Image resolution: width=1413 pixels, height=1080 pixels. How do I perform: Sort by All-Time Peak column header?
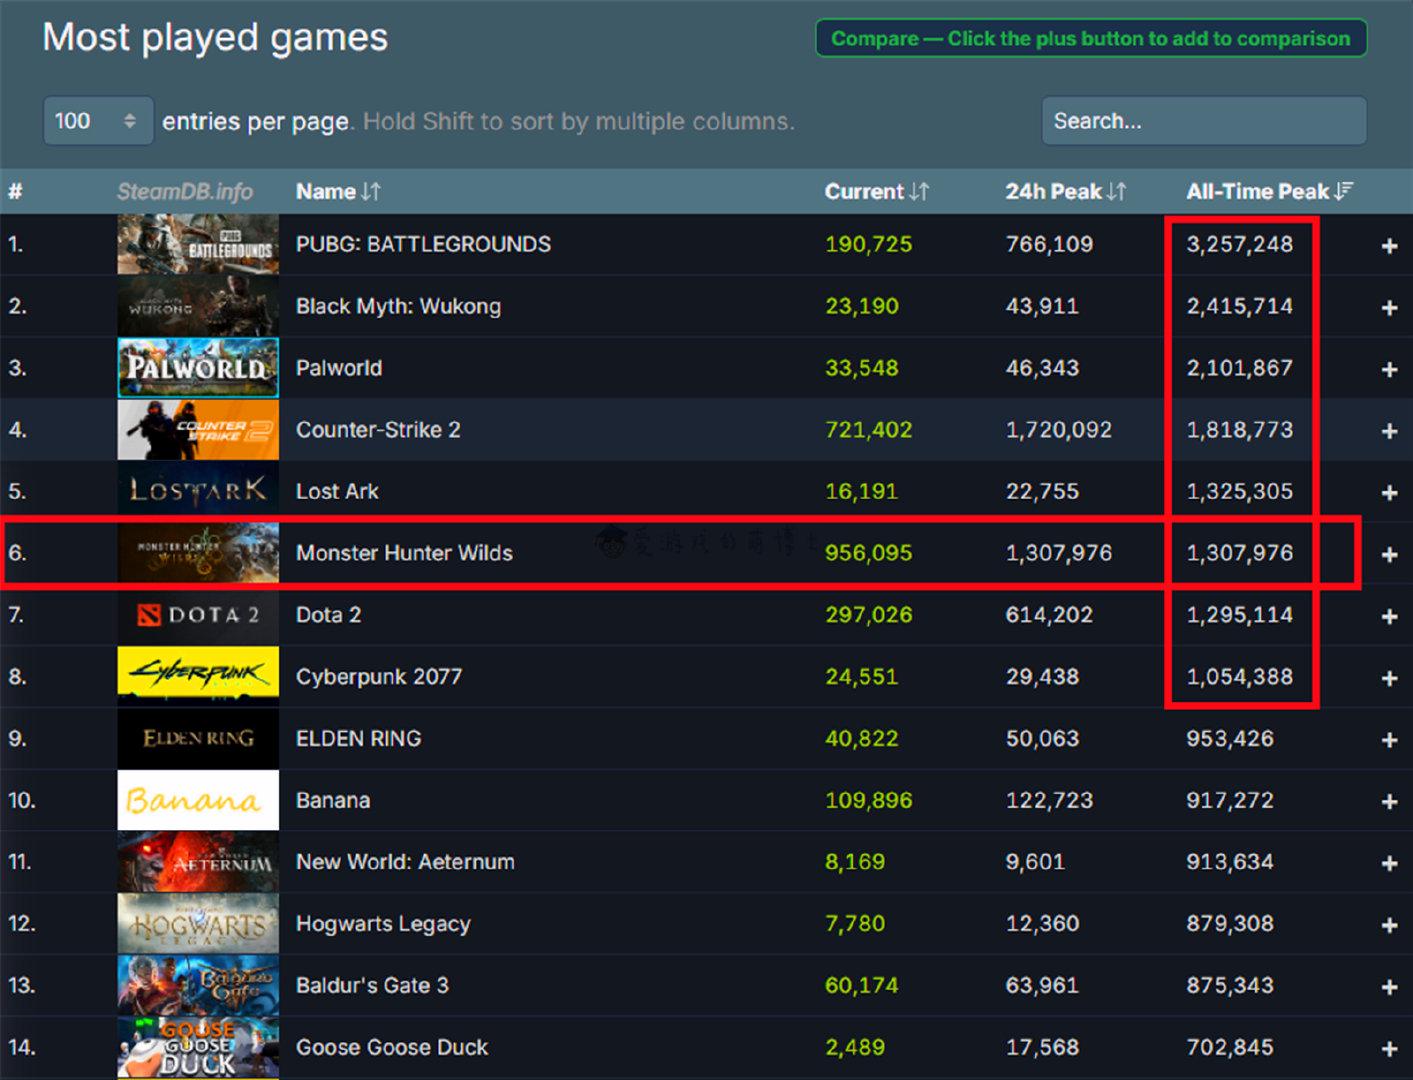1270,191
